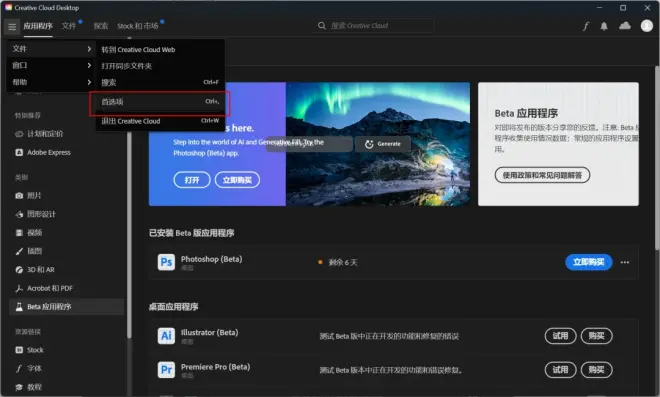
Task: Click the 视频 film icon
Action: coord(19,232)
